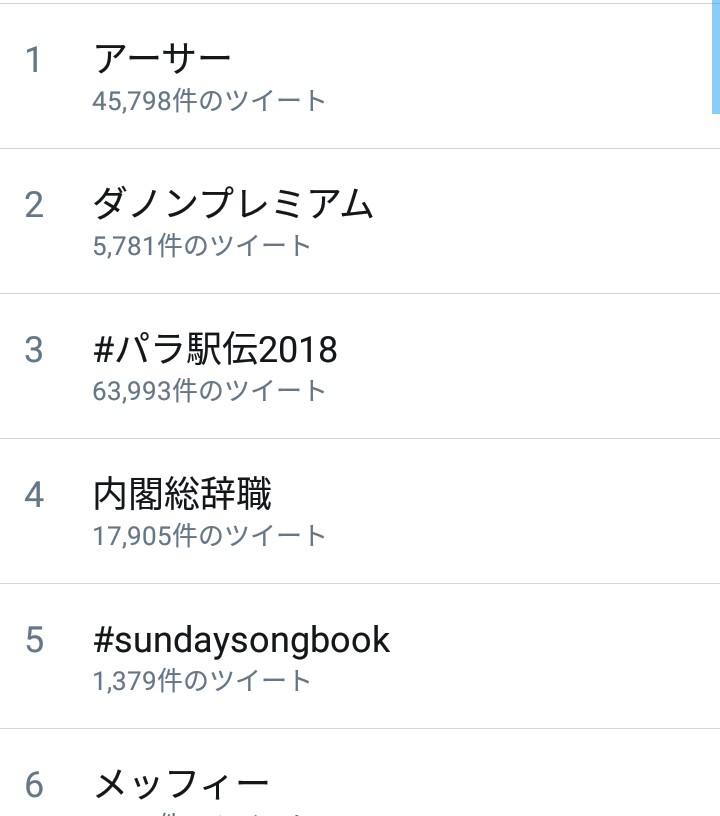Tap the メッフィー trend entry
720x816 pixels.
(181, 784)
